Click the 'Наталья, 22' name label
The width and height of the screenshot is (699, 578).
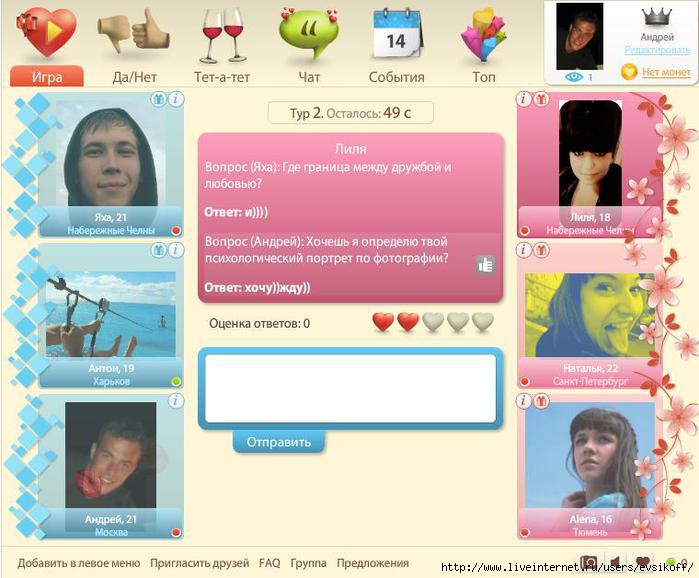590,369
